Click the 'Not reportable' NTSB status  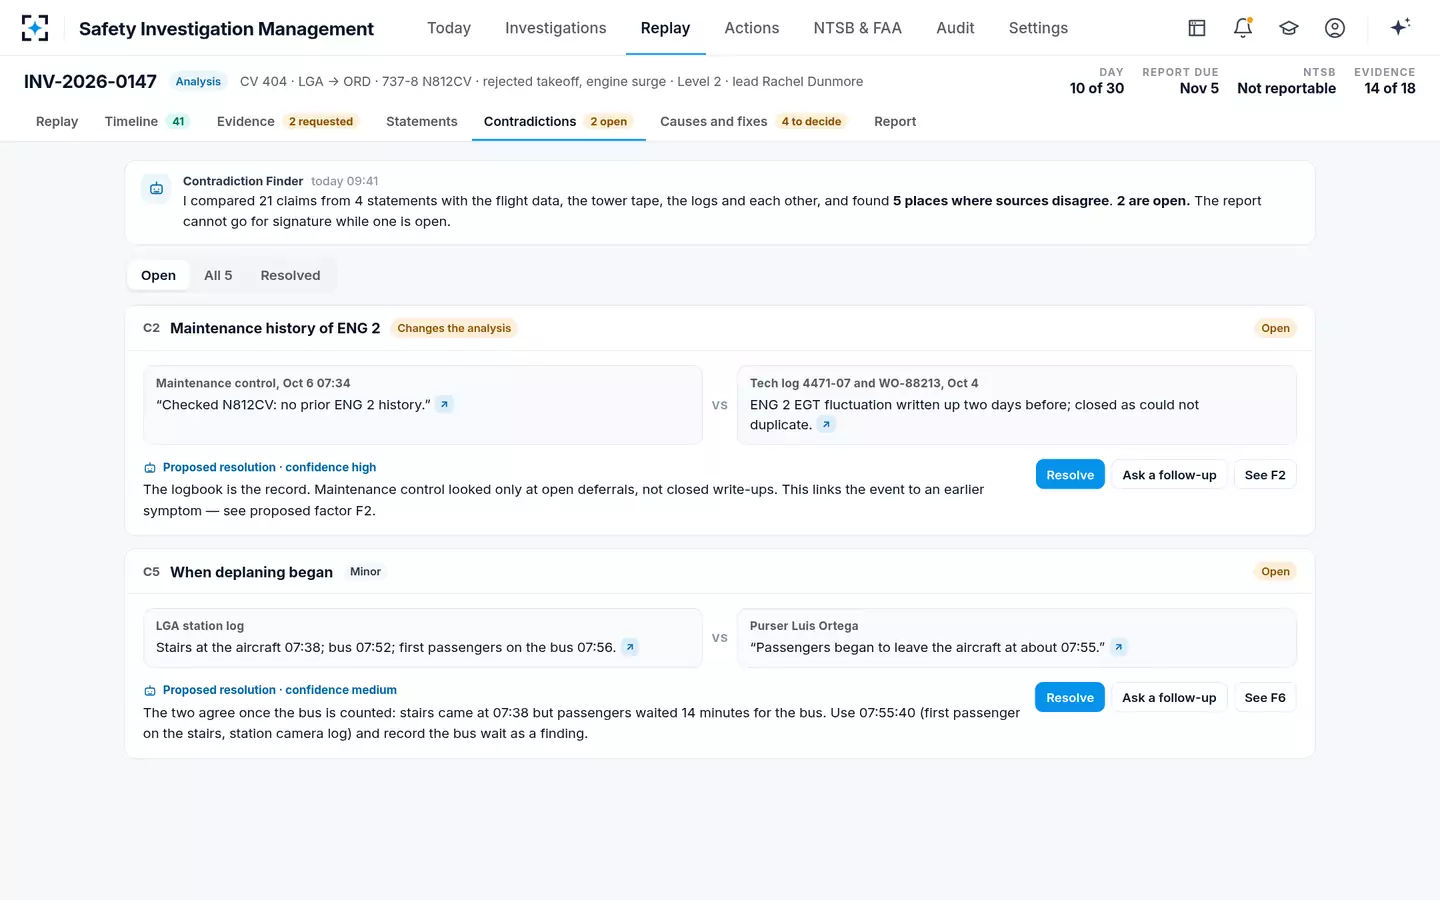[1286, 88]
